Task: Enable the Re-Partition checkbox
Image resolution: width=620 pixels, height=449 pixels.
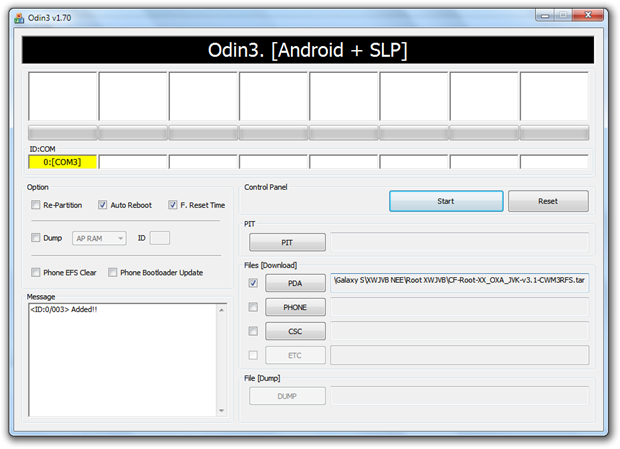Action: click(36, 205)
